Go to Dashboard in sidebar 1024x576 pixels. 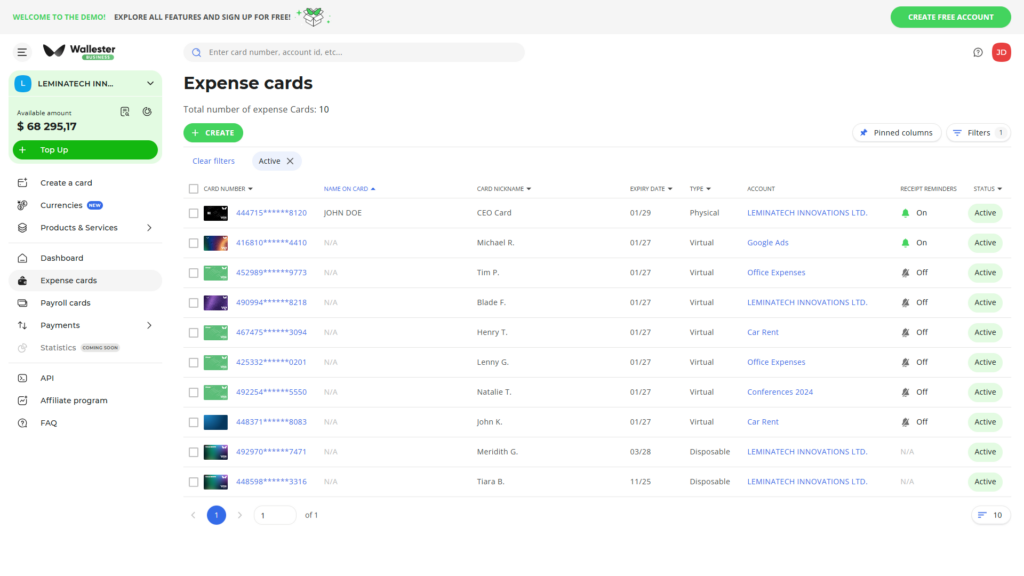point(62,258)
